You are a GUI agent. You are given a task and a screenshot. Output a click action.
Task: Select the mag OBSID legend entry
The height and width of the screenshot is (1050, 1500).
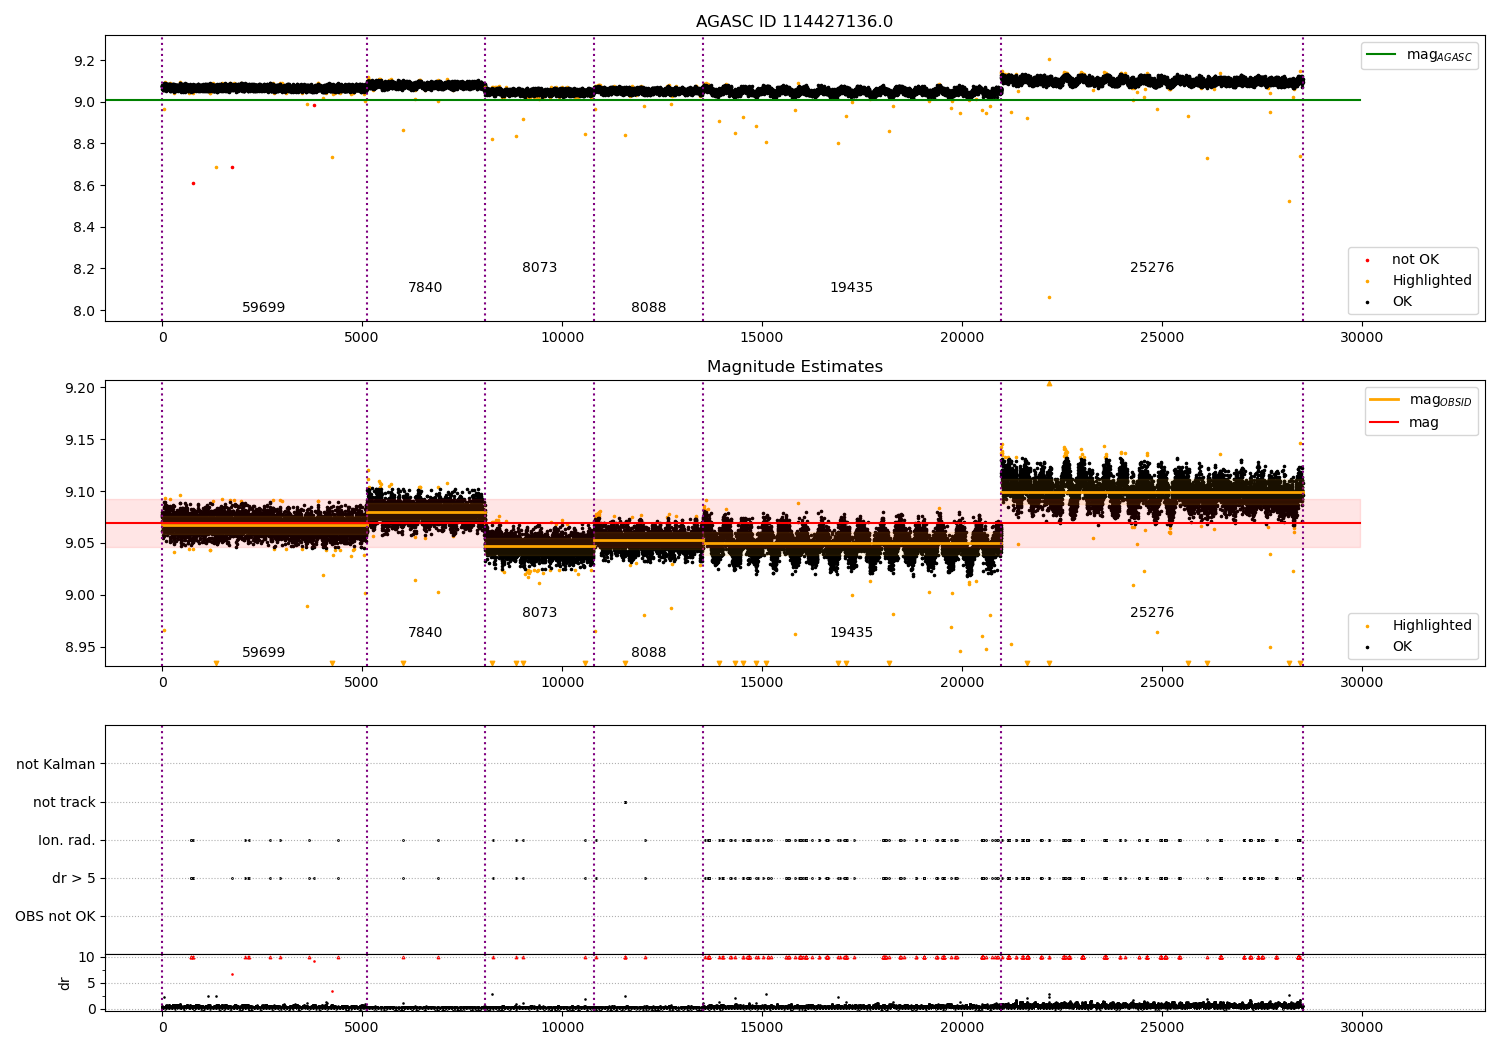point(1422,400)
